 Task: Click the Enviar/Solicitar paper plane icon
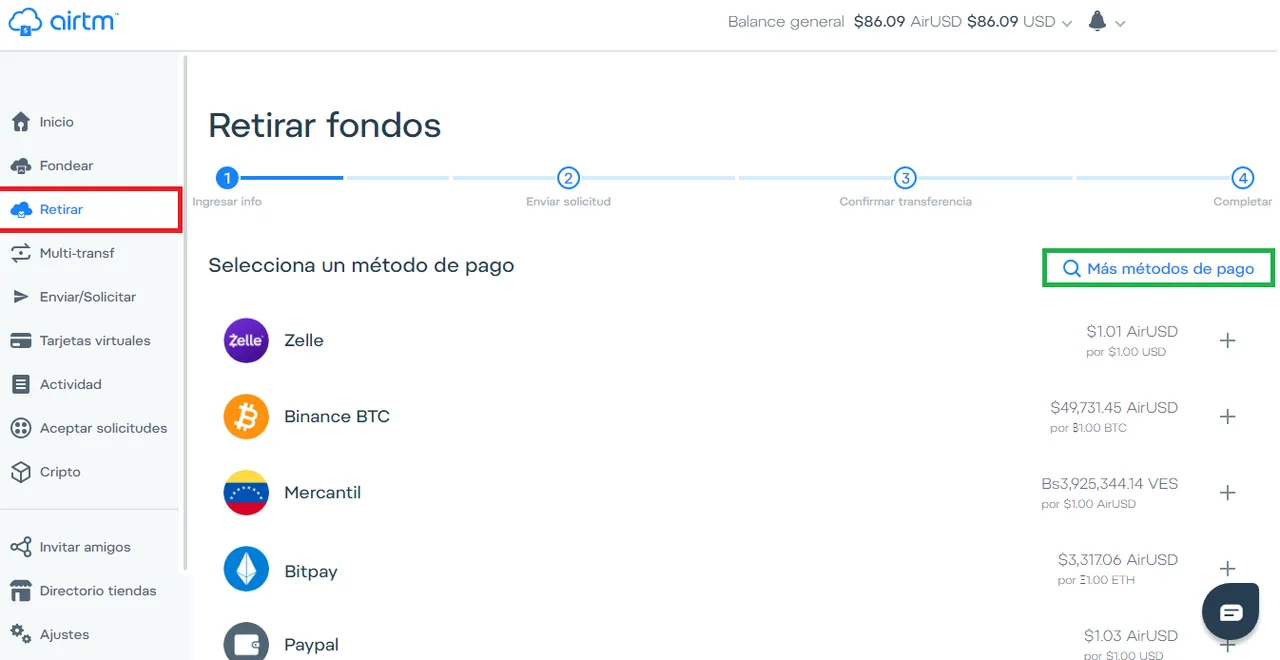(x=20, y=297)
